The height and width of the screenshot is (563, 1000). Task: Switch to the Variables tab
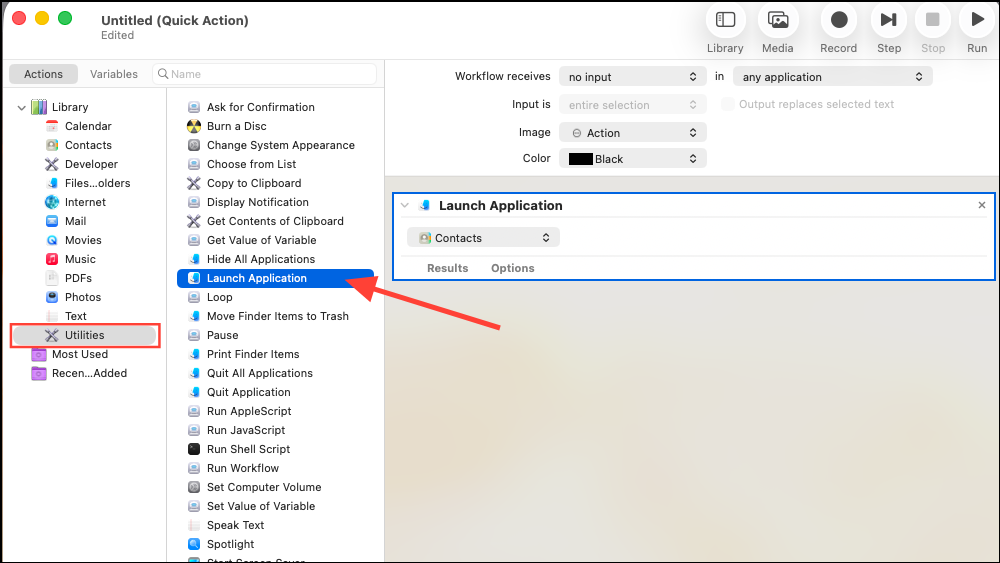click(x=114, y=74)
